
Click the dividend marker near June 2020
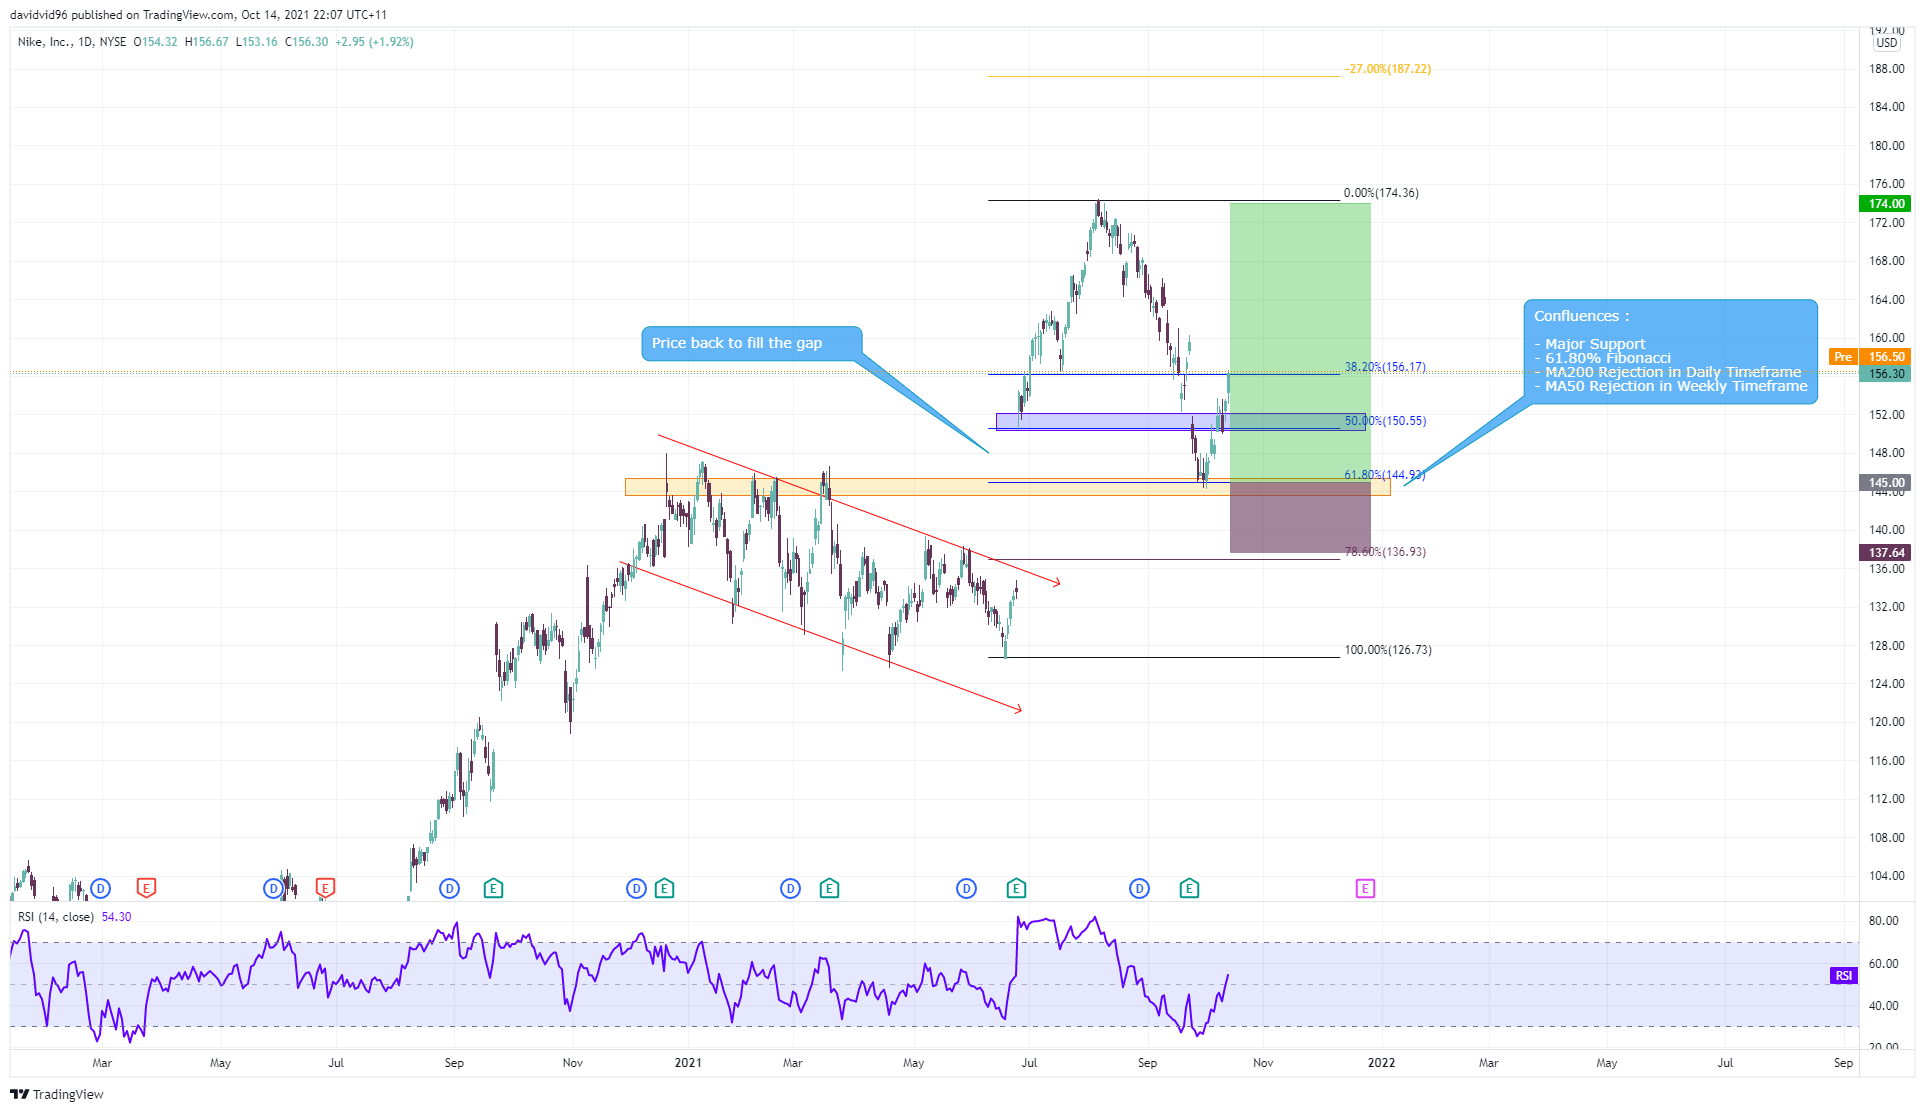pyautogui.click(x=273, y=888)
